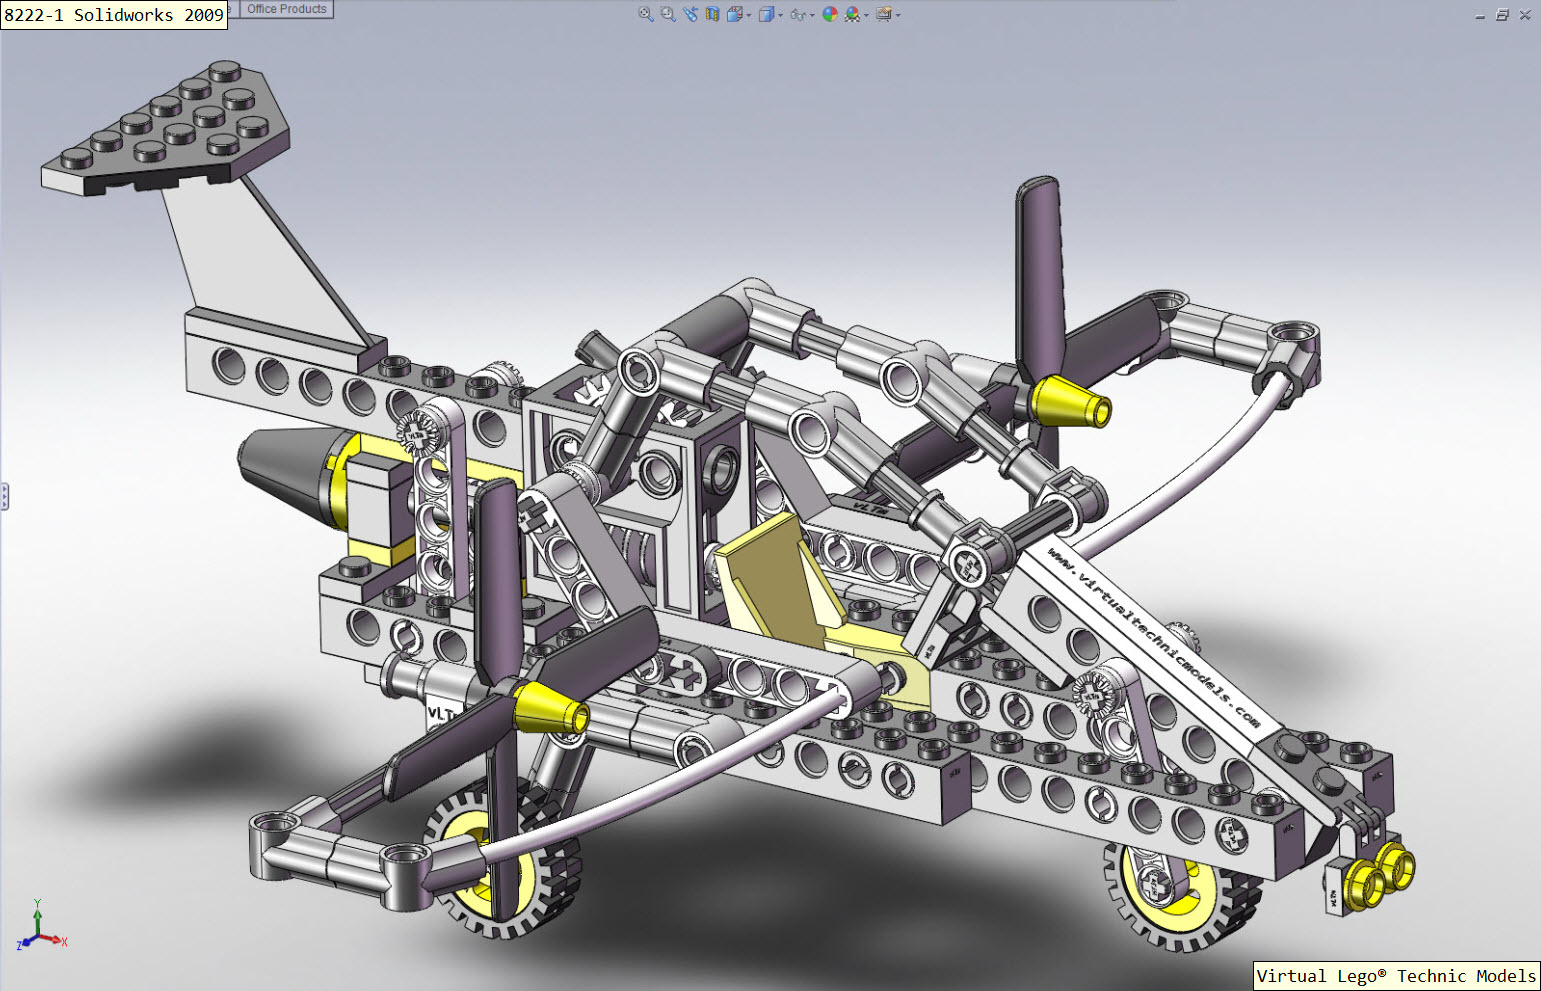Screen dimensions: 1541x991
Task: Click the Hide/Show Items glasses icon
Action: [798, 14]
